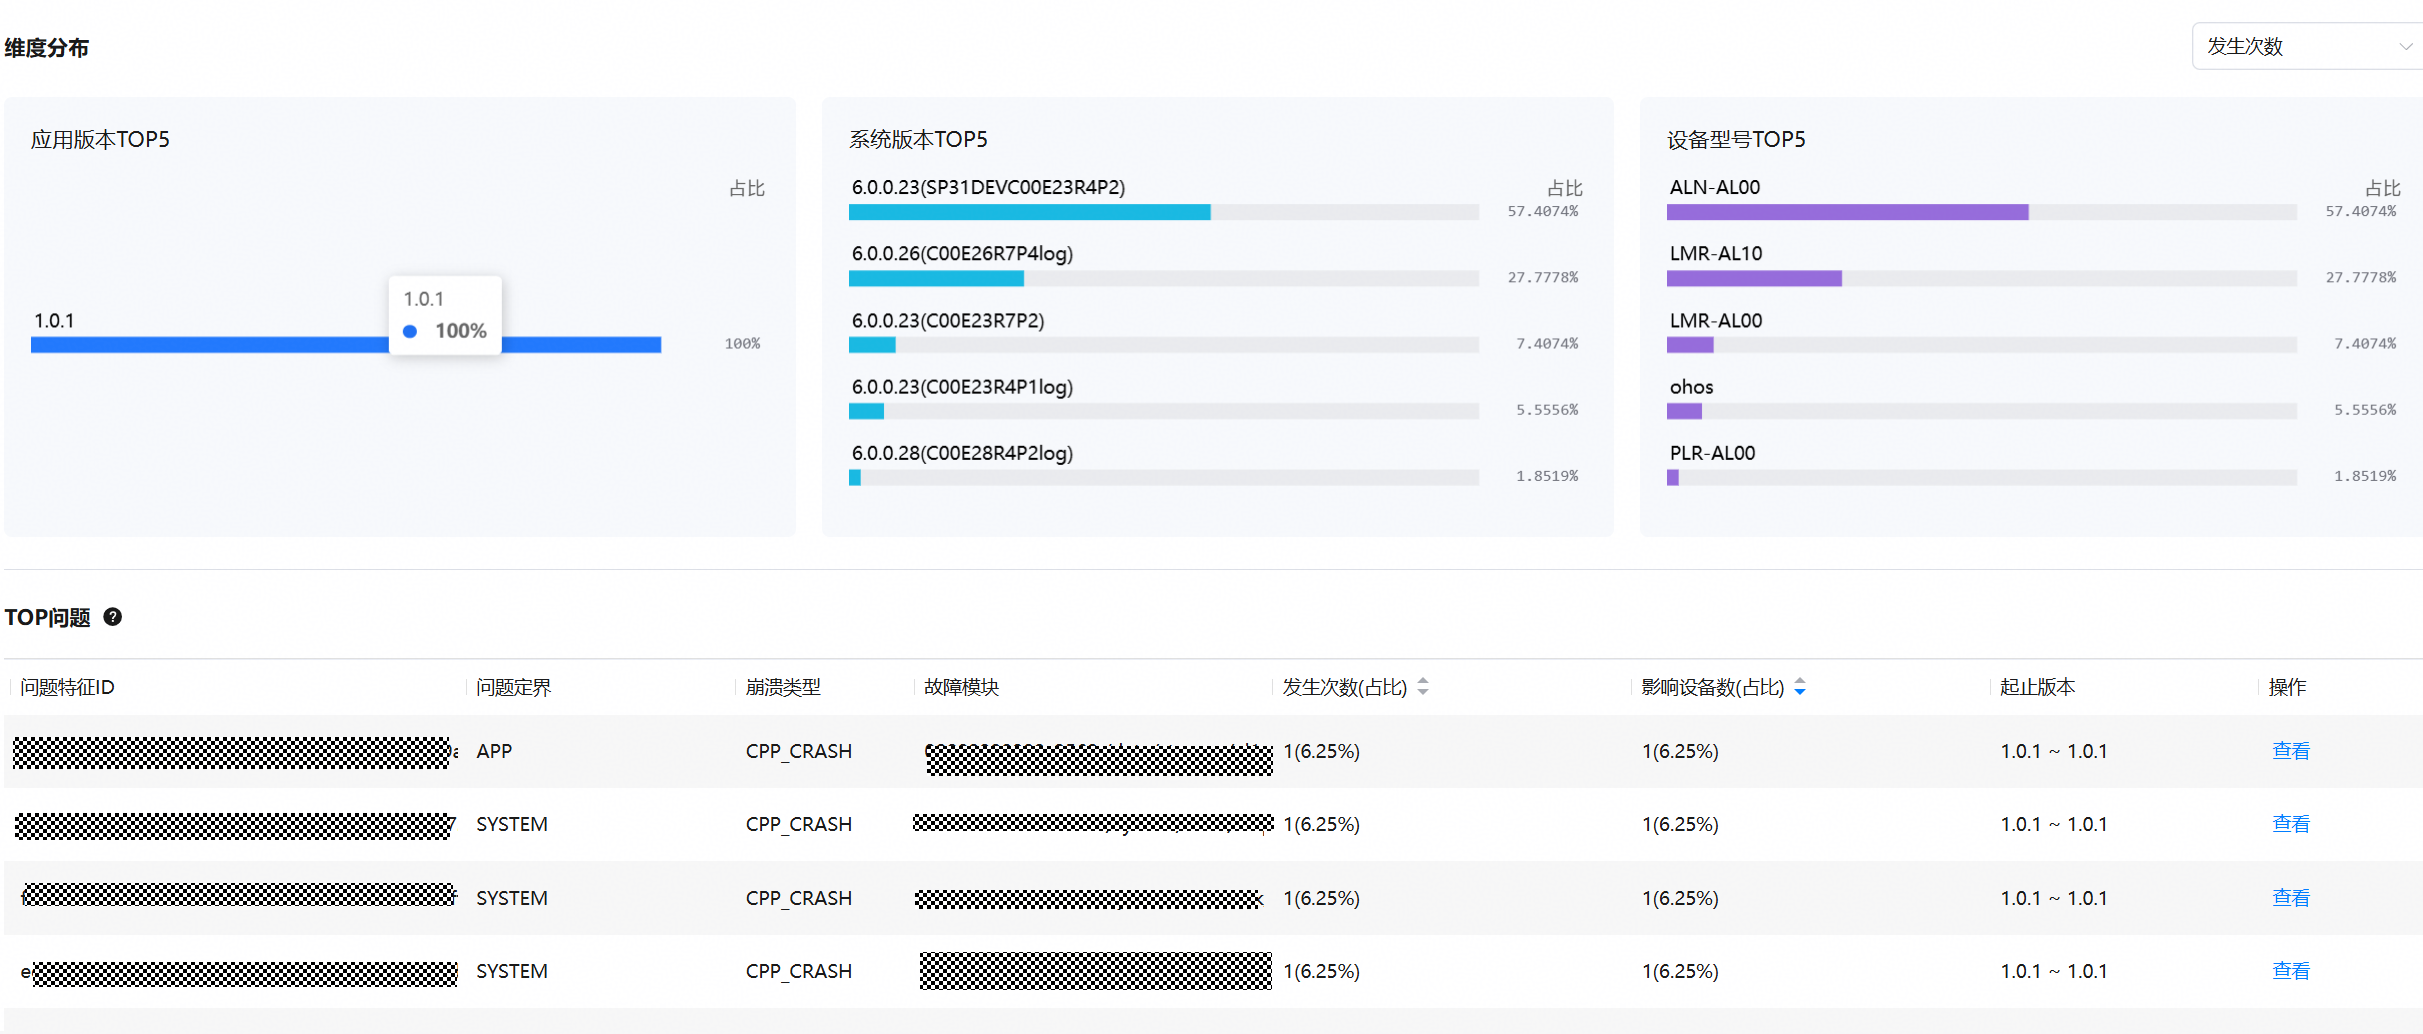Sort by 影响设备数(占比) column arrows
Image resolution: width=2423 pixels, height=1034 pixels.
tap(1800, 687)
